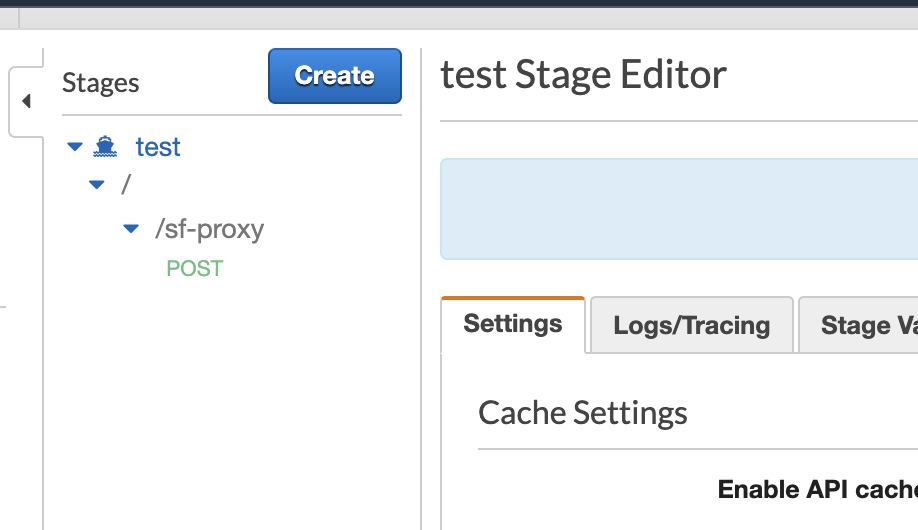Click the Enable API cache label
Viewport: 918px width, 530px height.
click(817, 490)
